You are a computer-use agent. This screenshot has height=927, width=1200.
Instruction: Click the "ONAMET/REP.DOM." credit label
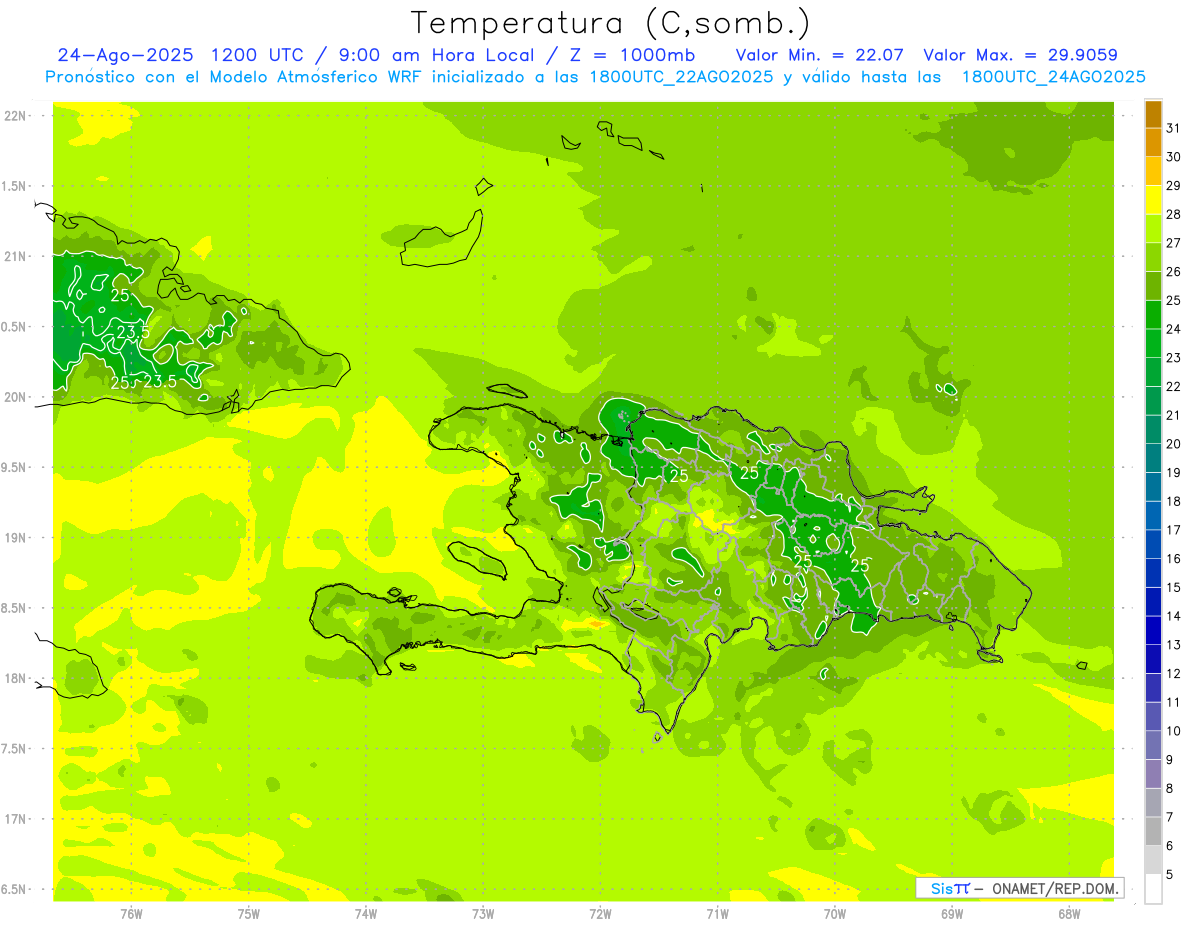click(x=1055, y=888)
